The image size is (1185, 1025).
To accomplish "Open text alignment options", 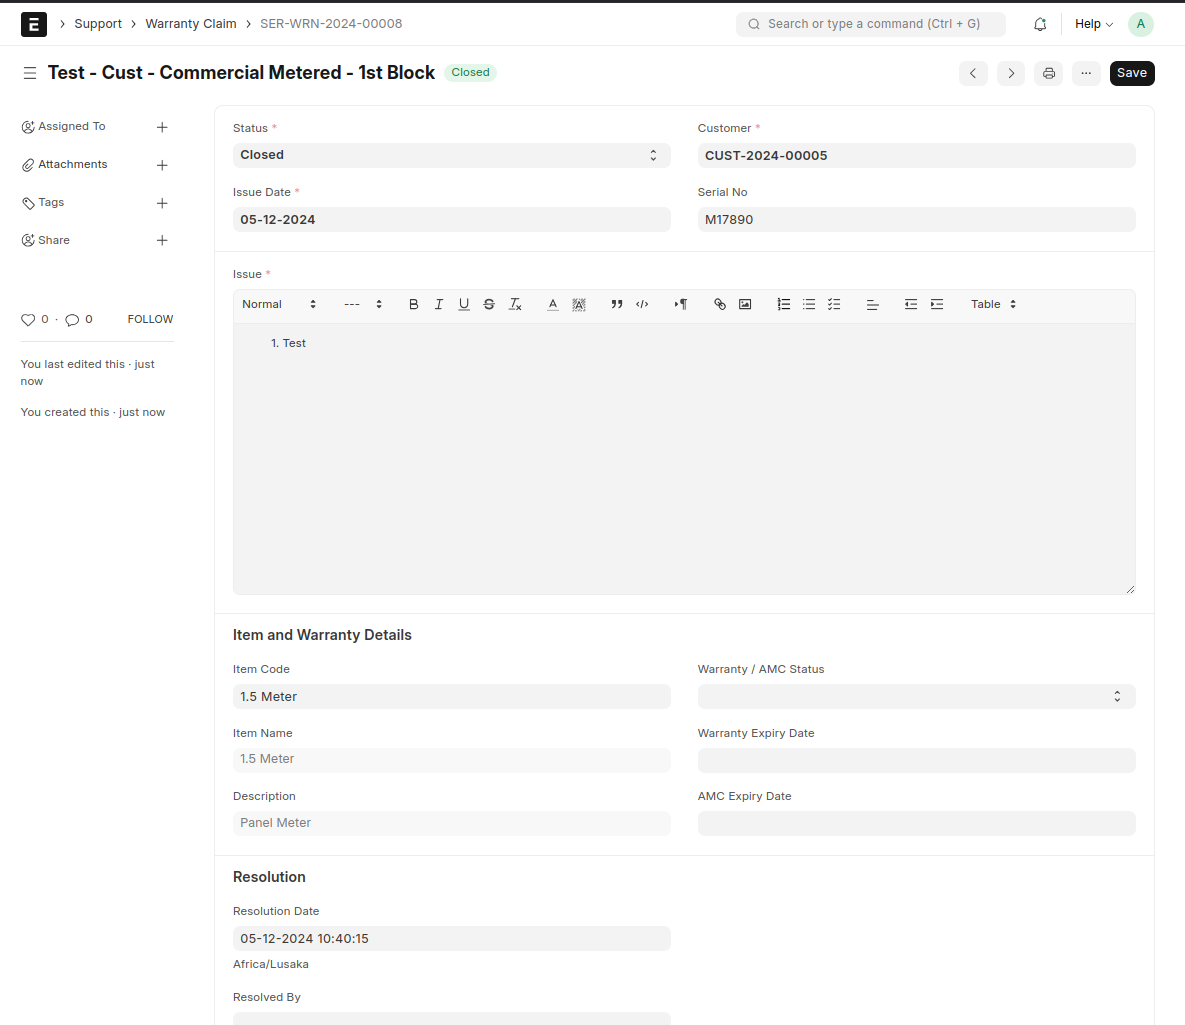I will [872, 304].
